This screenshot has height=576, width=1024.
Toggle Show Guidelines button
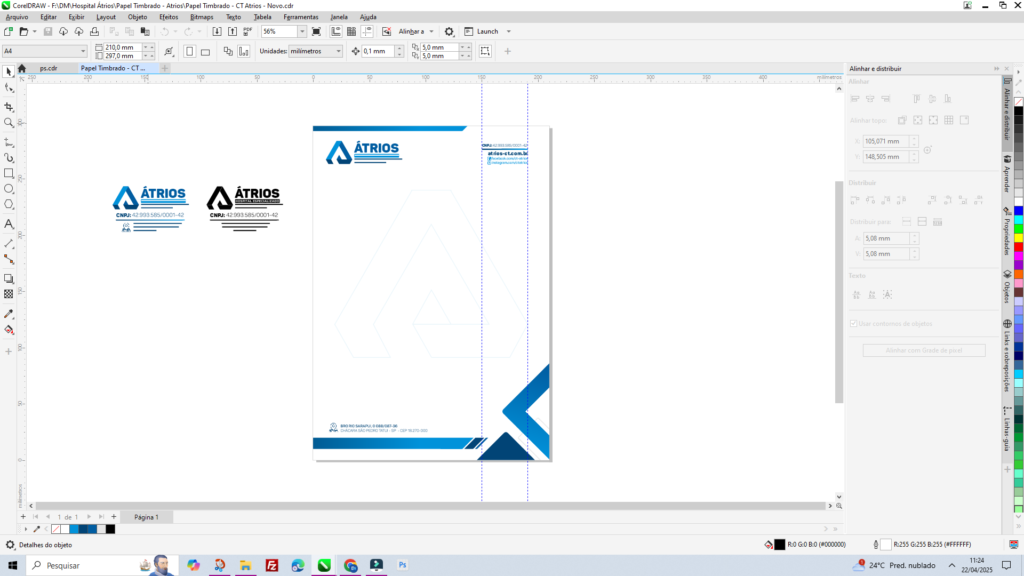[x=367, y=31]
